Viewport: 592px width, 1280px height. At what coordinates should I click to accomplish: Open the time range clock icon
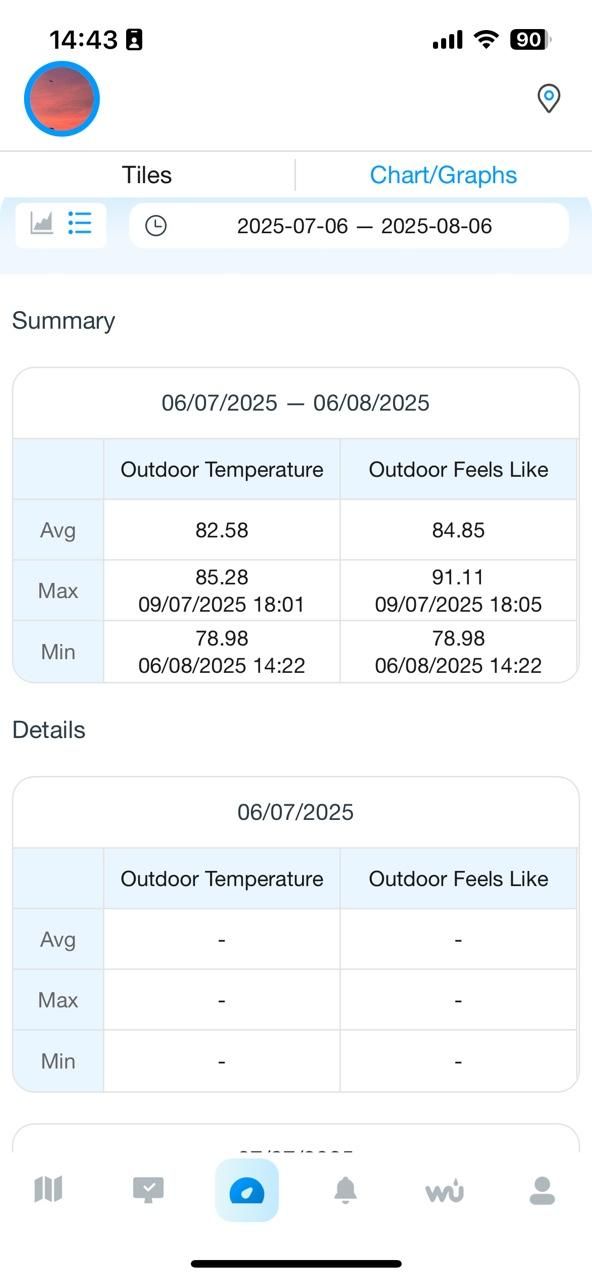click(157, 226)
